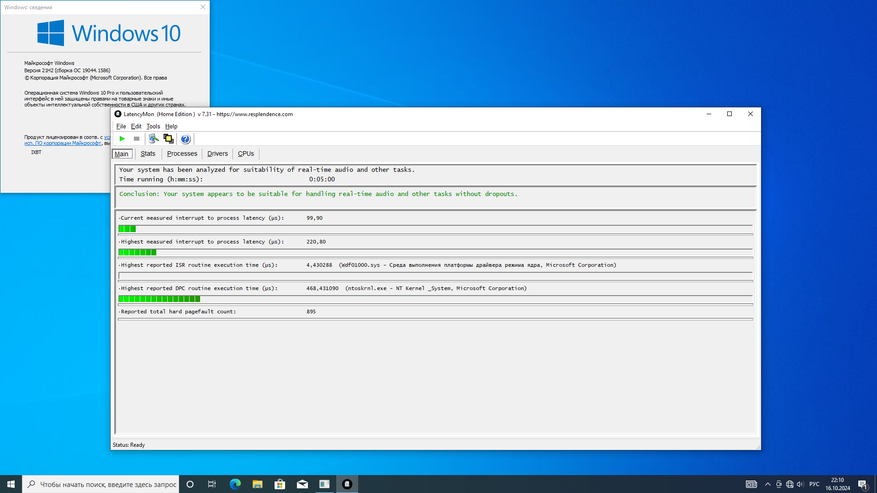This screenshot has width=877, height=493.
Task: Open Microsoft Store from the taskbar
Action: click(x=280, y=484)
